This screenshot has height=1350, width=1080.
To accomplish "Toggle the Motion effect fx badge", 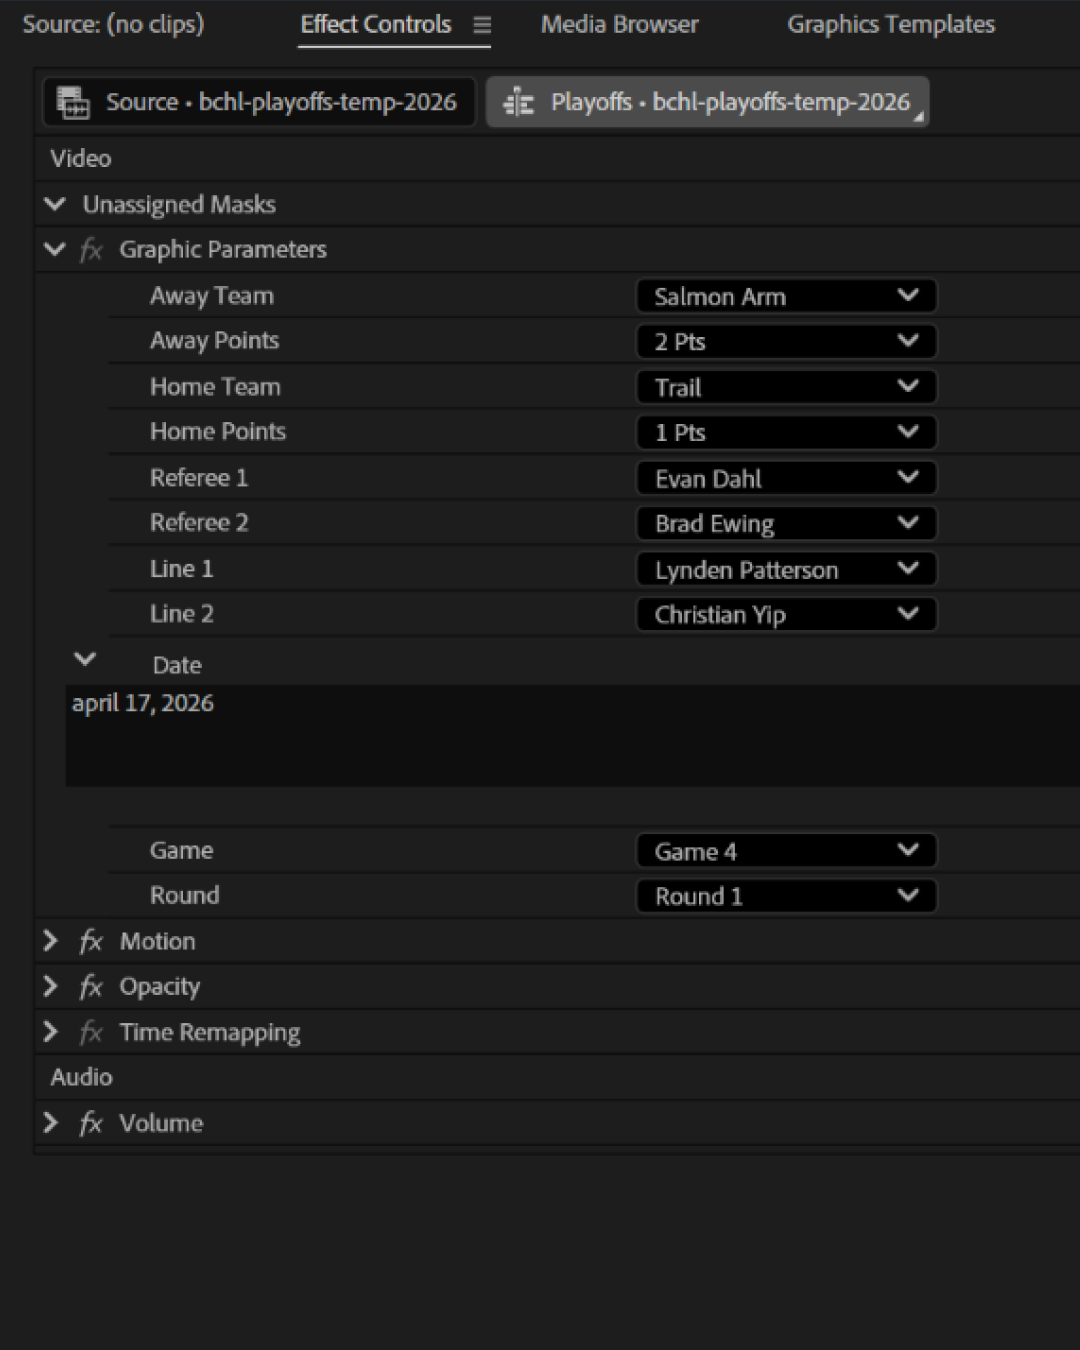I will click(91, 940).
